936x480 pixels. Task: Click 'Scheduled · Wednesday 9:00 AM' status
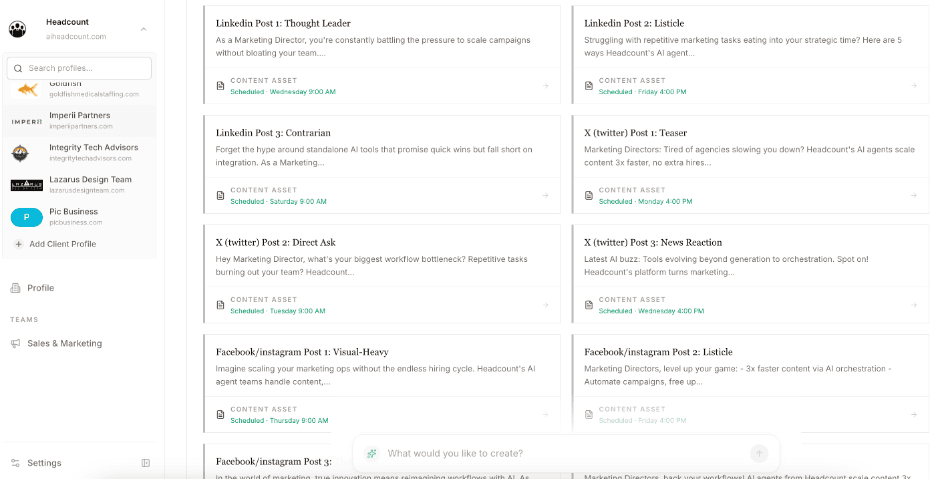pyautogui.click(x=283, y=92)
